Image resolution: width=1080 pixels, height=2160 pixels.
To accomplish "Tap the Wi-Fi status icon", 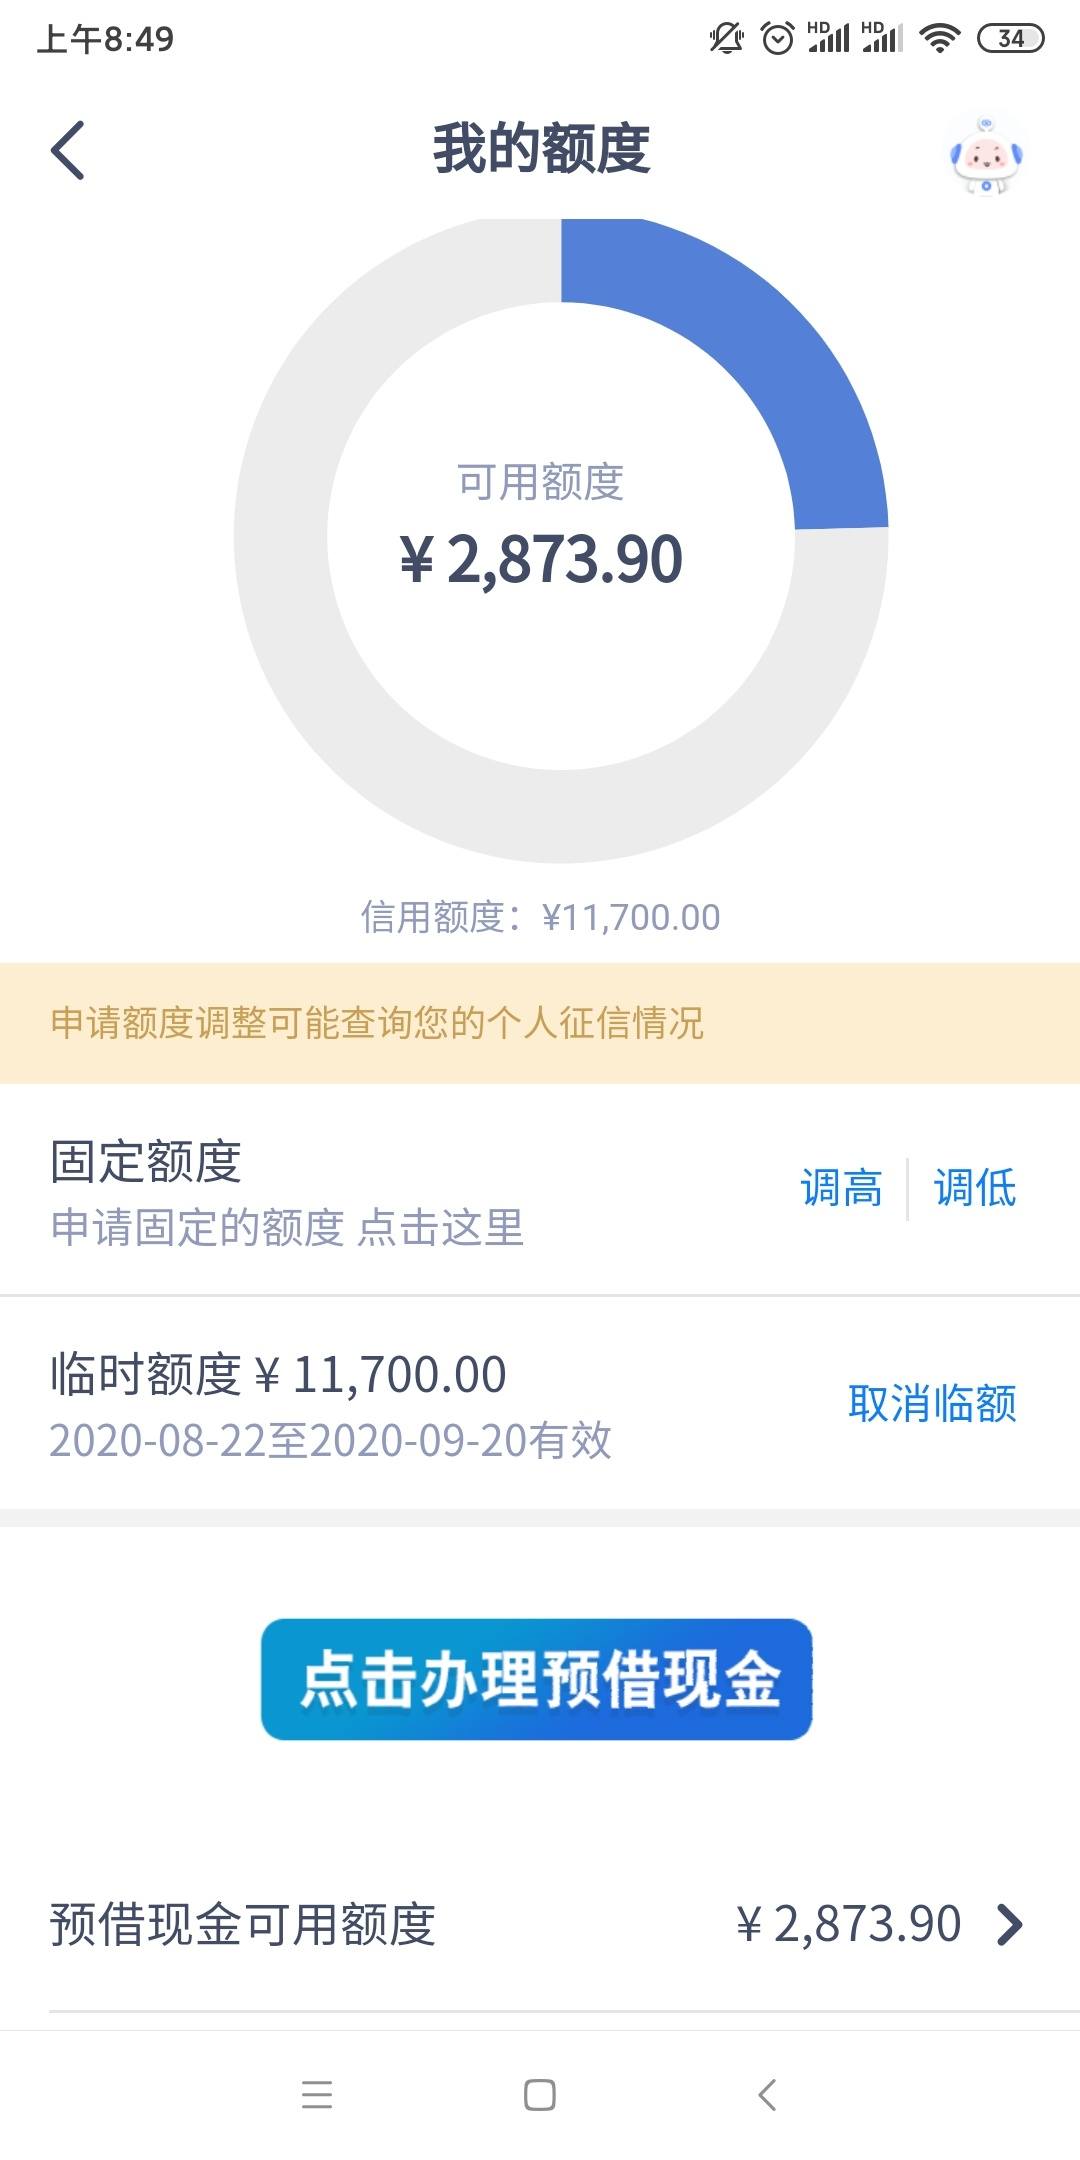I will (x=939, y=39).
